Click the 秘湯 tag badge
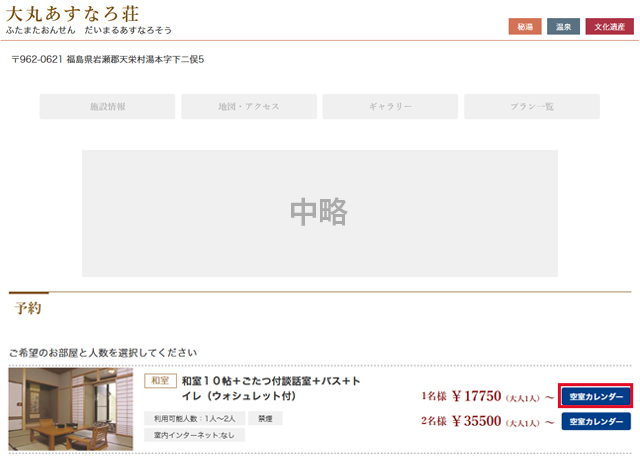640x470 pixels. click(524, 27)
